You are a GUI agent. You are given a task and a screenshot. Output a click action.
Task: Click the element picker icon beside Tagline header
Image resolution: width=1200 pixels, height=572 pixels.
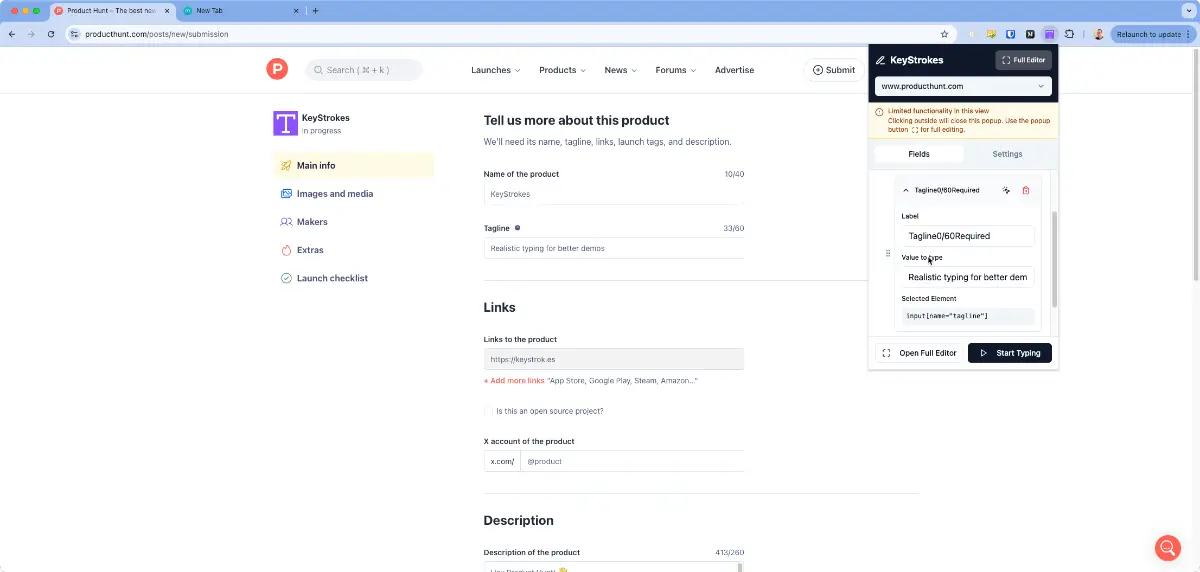pyautogui.click(x=1006, y=190)
